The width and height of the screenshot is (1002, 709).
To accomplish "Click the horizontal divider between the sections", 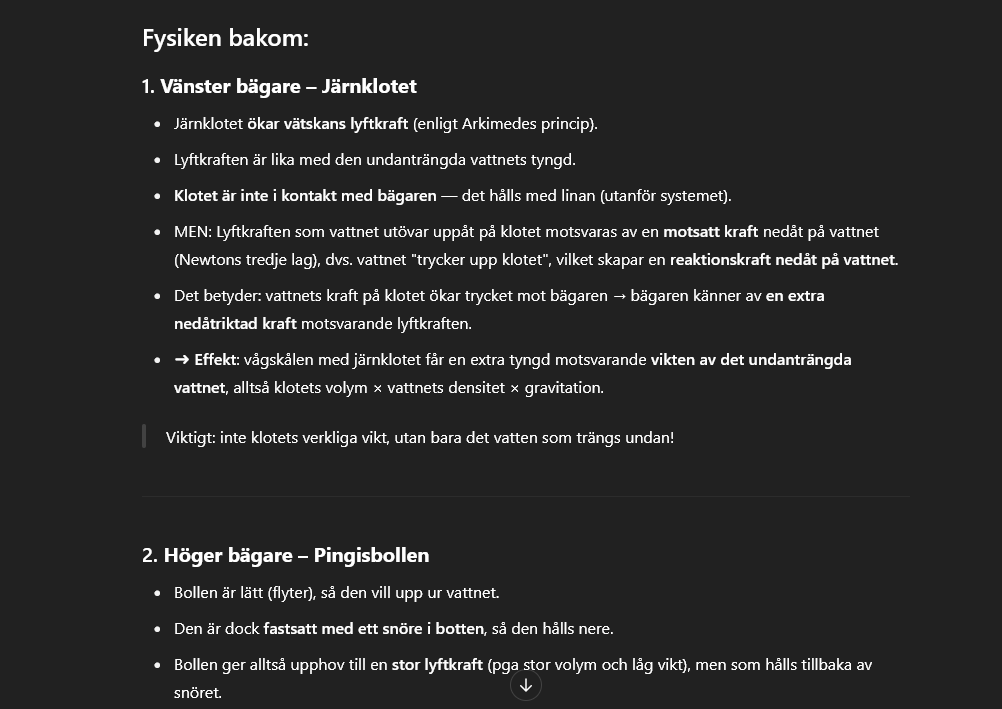I will point(525,496).
